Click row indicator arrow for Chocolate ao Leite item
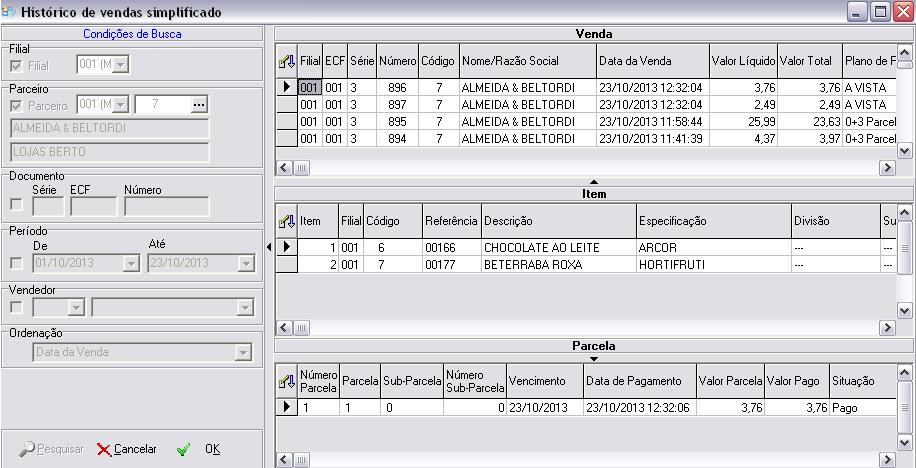 [x=286, y=247]
